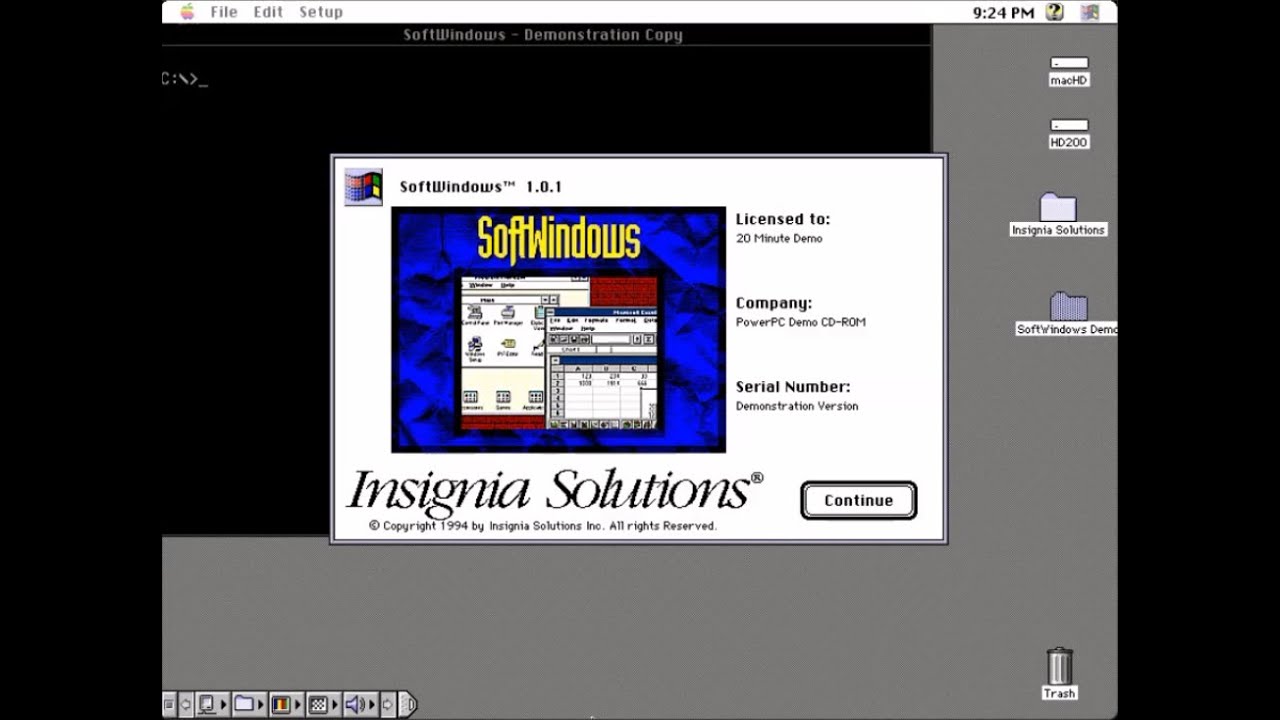
Task: Select the SoftWindows Demo folder
Action: pyautogui.click(x=1067, y=314)
